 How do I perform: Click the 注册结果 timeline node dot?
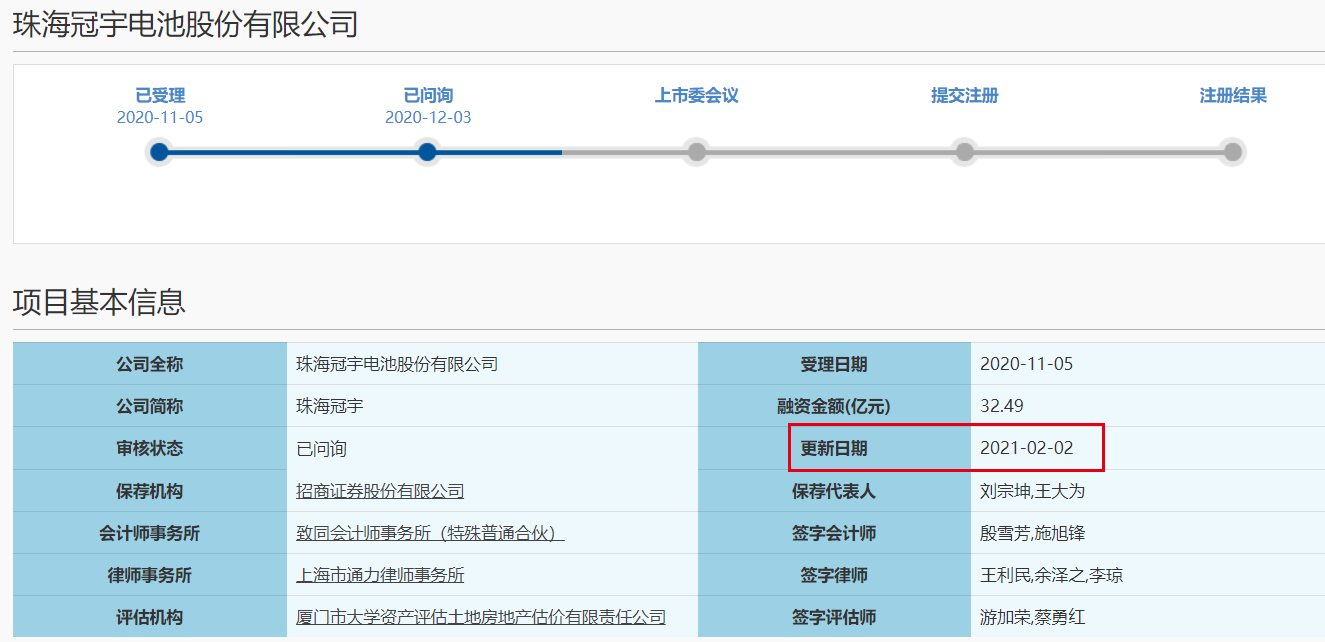pos(1233,152)
